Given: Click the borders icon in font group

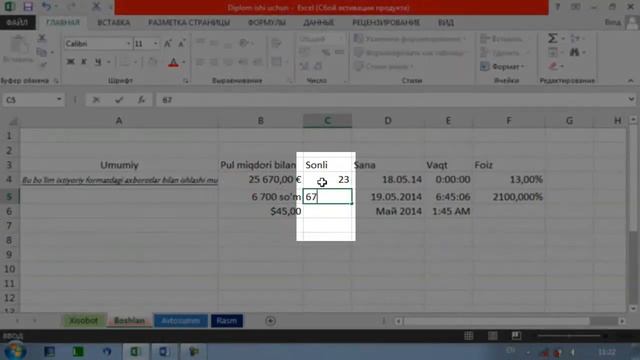Looking at the screenshot, I should 125,62.
